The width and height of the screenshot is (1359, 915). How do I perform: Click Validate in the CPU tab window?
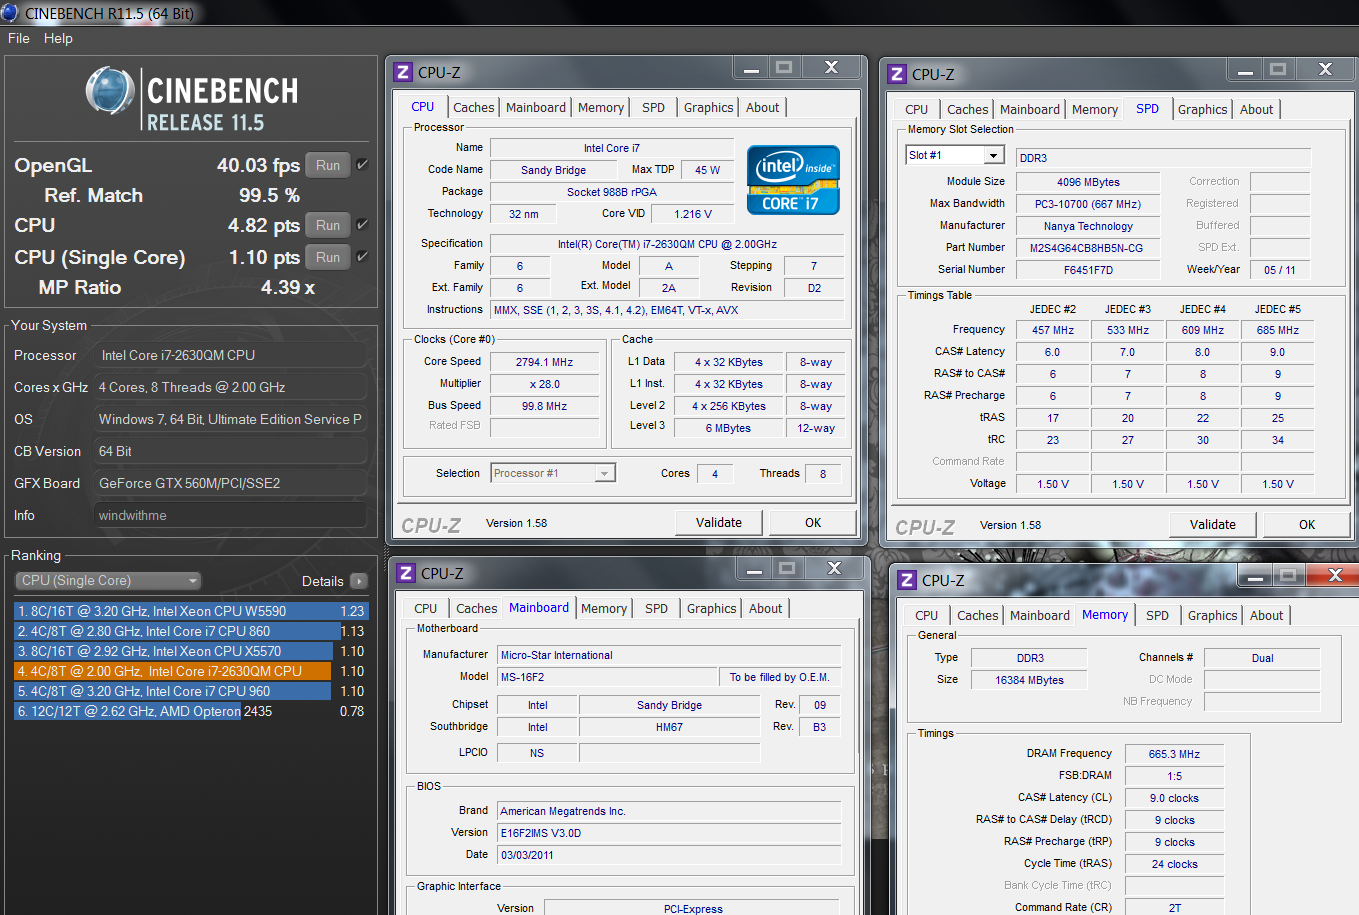point(719,522)
